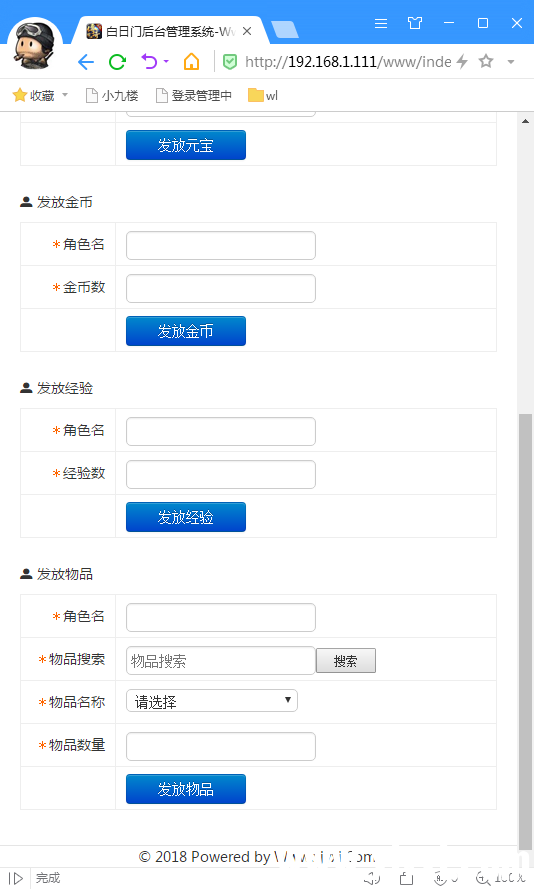The height and width of the screenshot is (889, 534).
Task: Reload the page with the green refresh icon
Action: pos(117,62)
